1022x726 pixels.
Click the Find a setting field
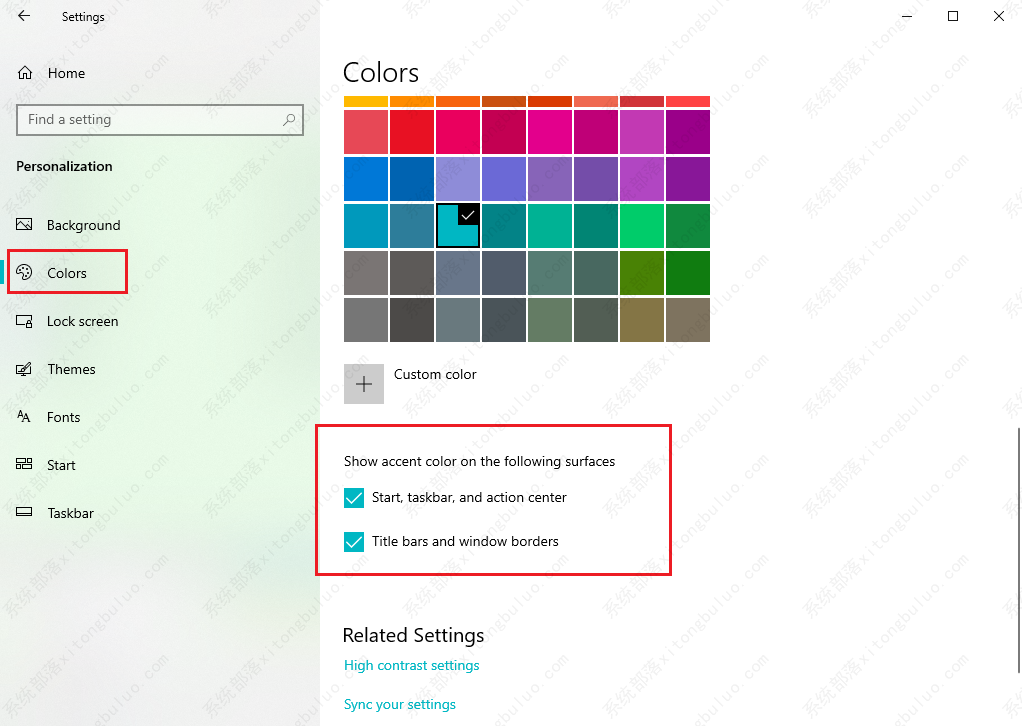tap(150, 120)
